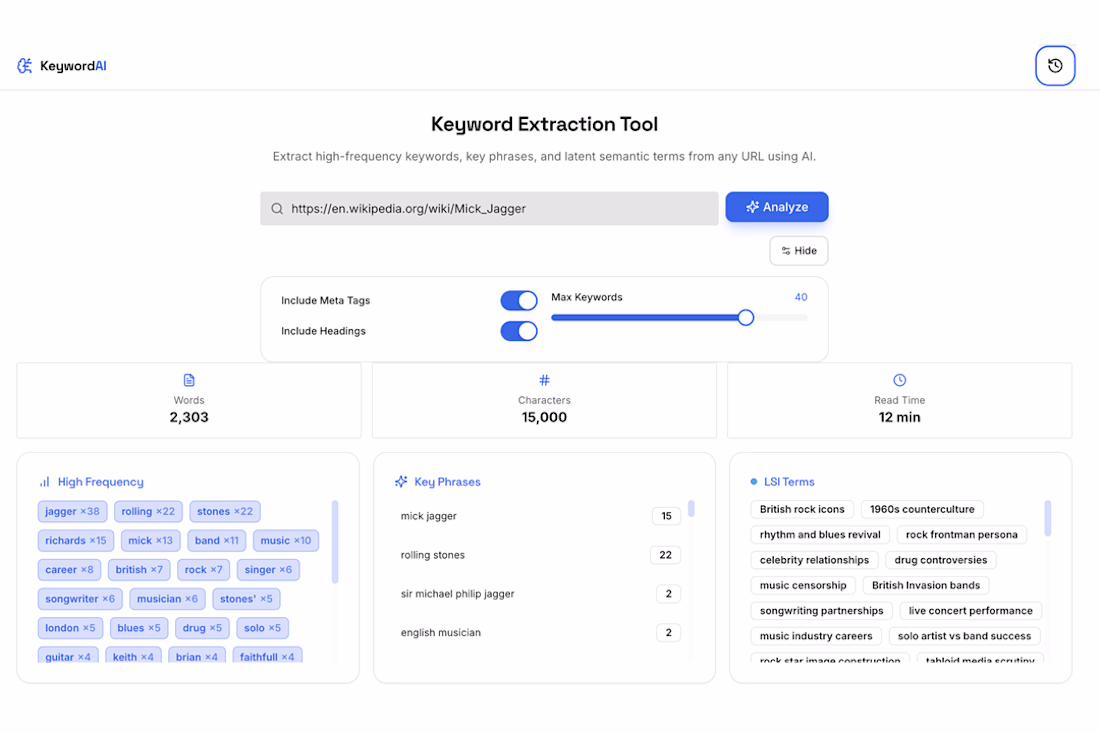Image resolution: width=1100 pixels, height=733 pixels.
Task: Click the Max Keywords slider handle
Action: (746, 318)
